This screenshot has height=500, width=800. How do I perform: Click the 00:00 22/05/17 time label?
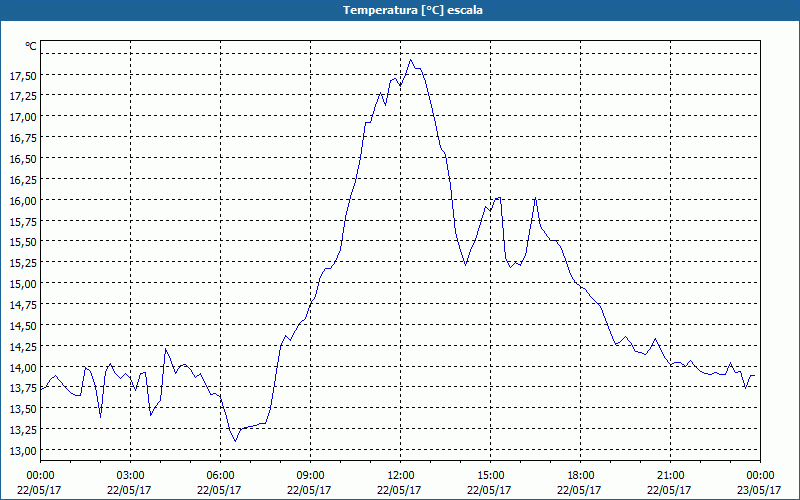[x=40, y=483]
